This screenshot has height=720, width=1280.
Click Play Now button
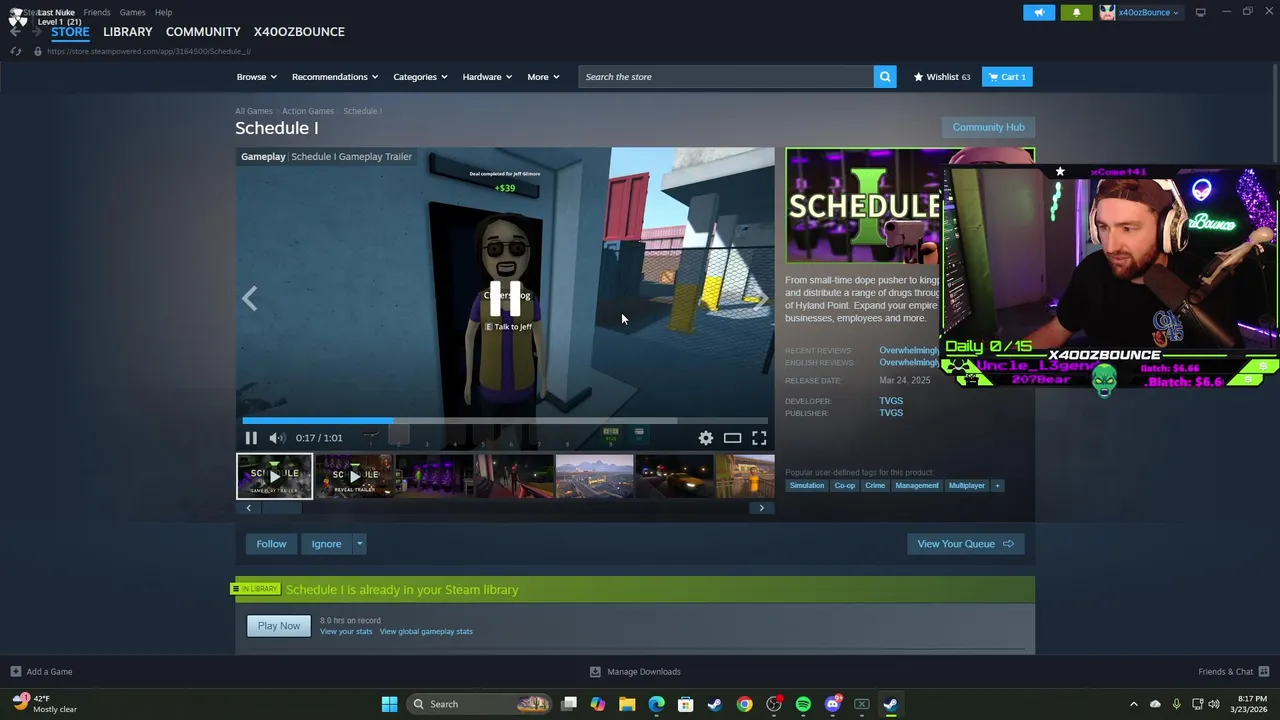click(x=279, y=626)
